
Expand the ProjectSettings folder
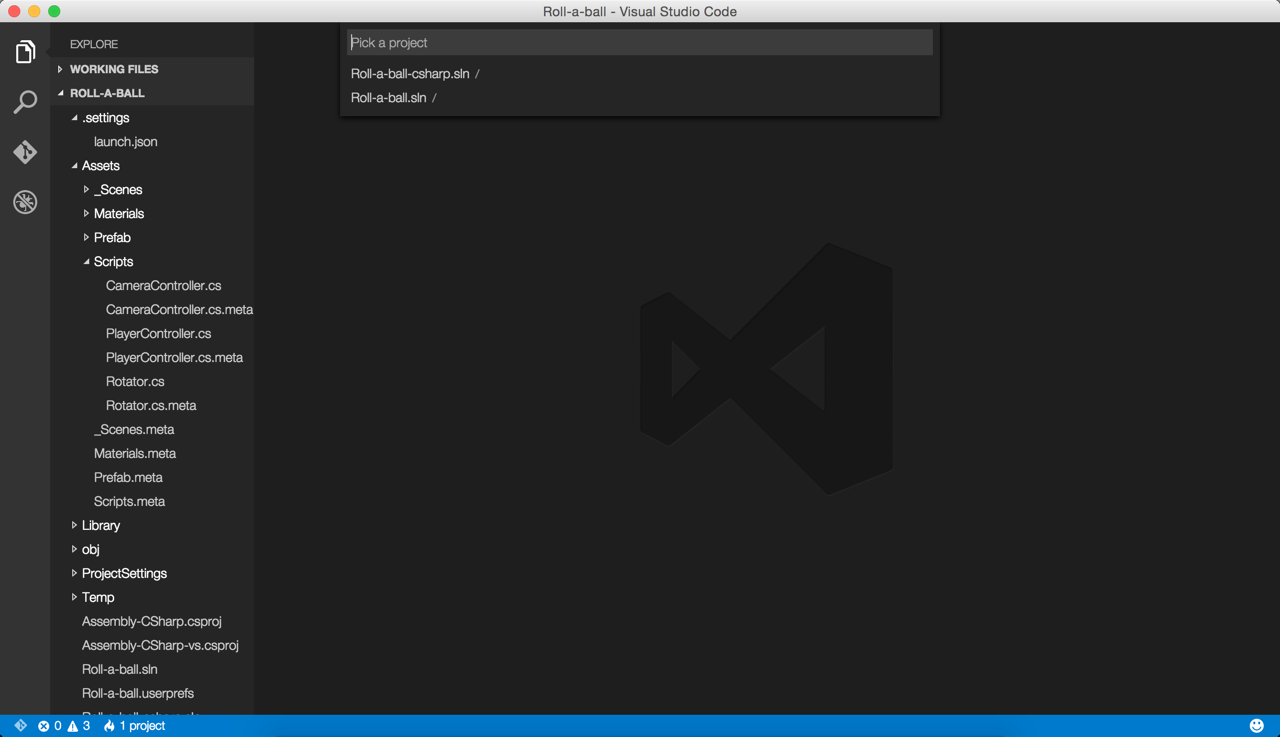pyautogui.click(x=152, y=574)
